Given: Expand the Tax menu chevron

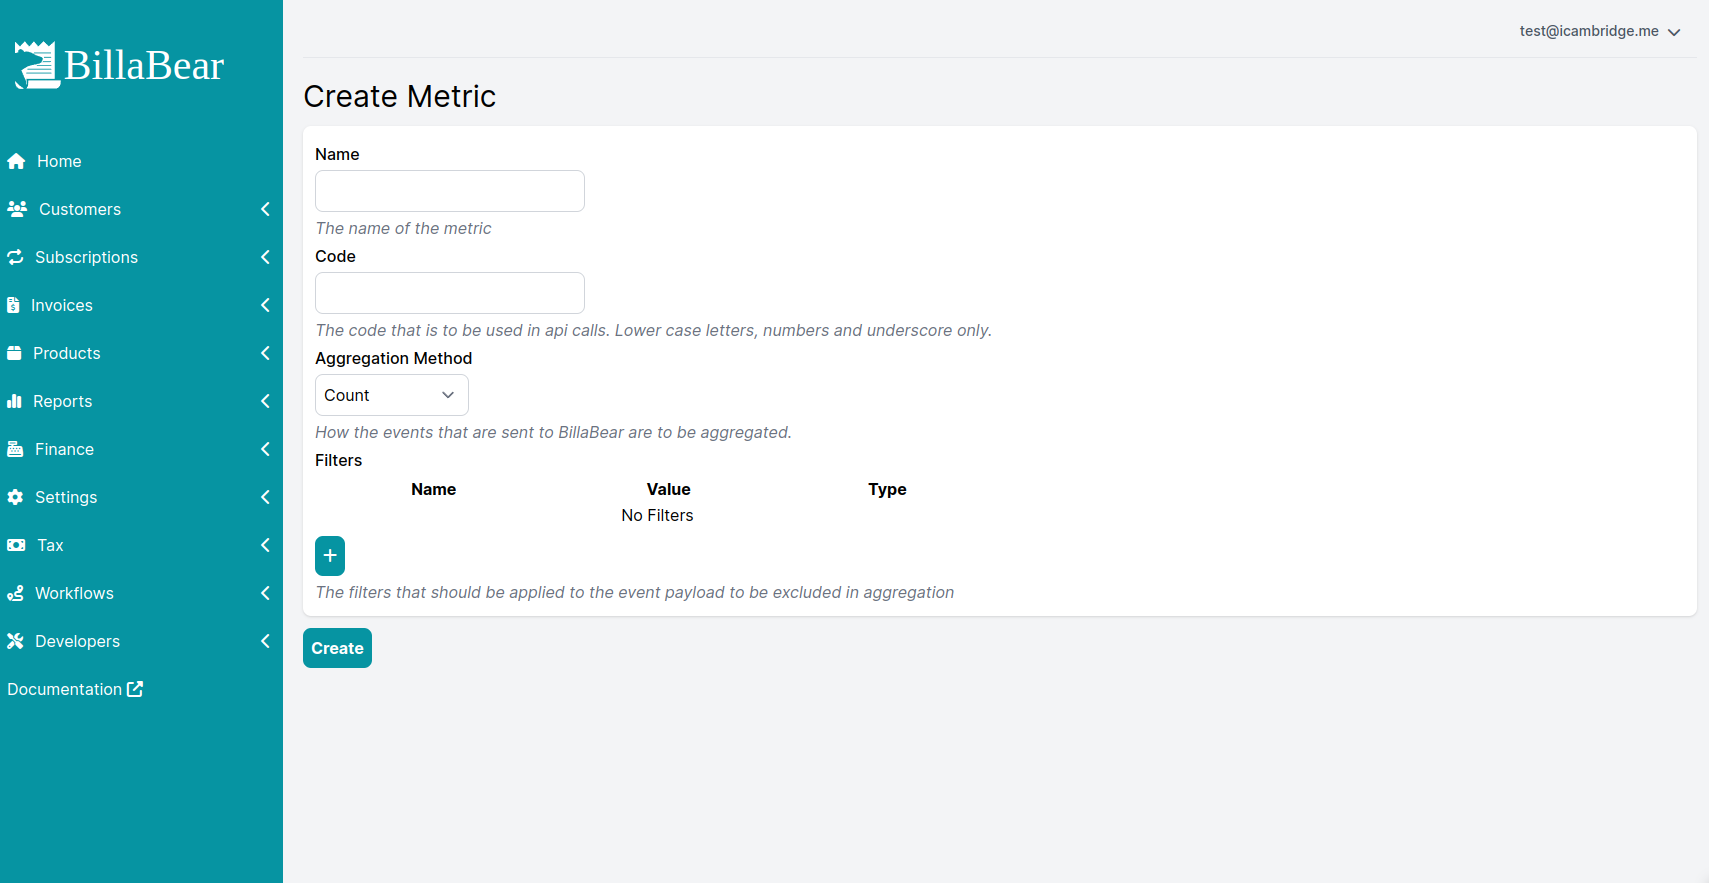Looking at the screenshot, I should point(265,545).
